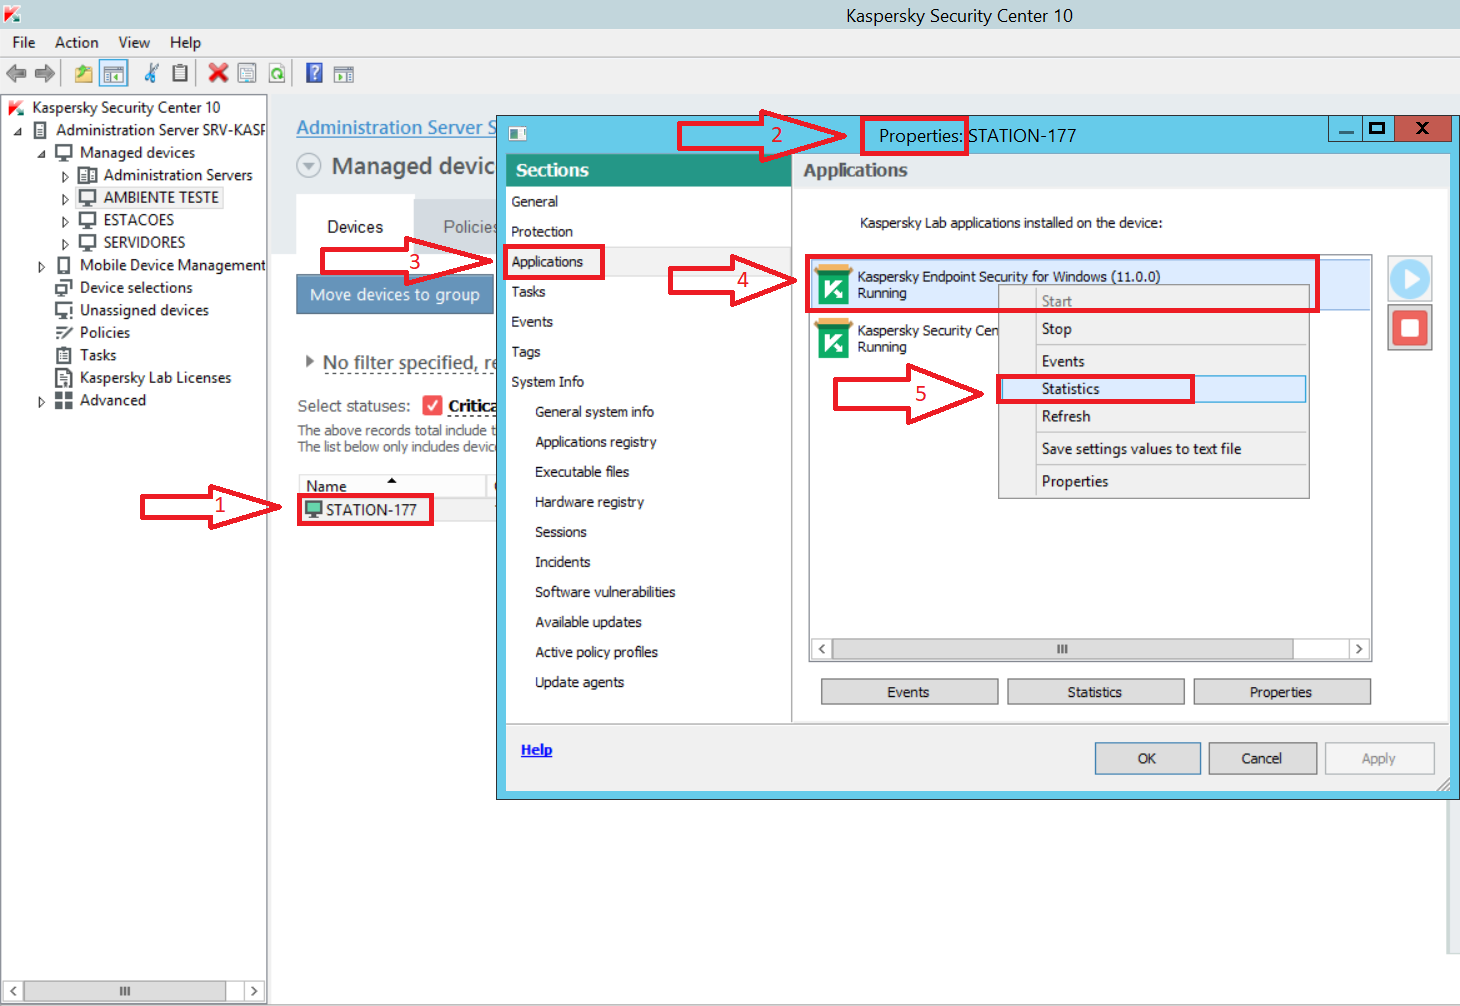The height and width of the screenshot is (1006, 1460).
Task: Toggle the Critical status checkbox
Action: coord(432,405)
